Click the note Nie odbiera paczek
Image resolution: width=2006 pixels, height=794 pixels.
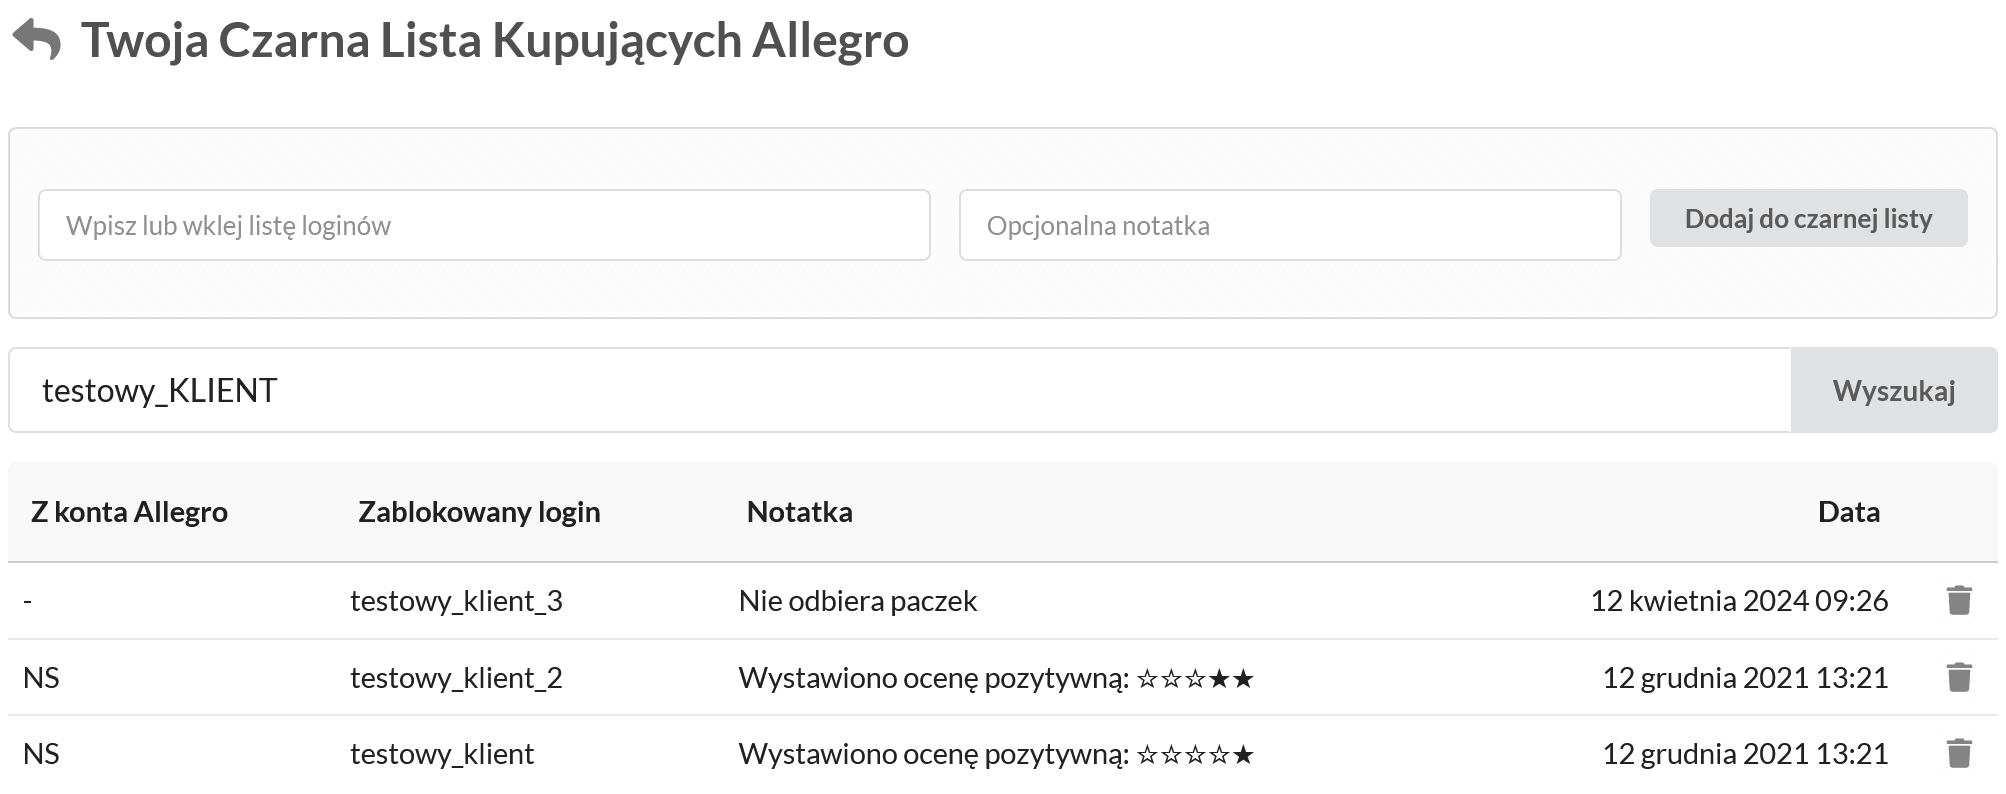856,600
